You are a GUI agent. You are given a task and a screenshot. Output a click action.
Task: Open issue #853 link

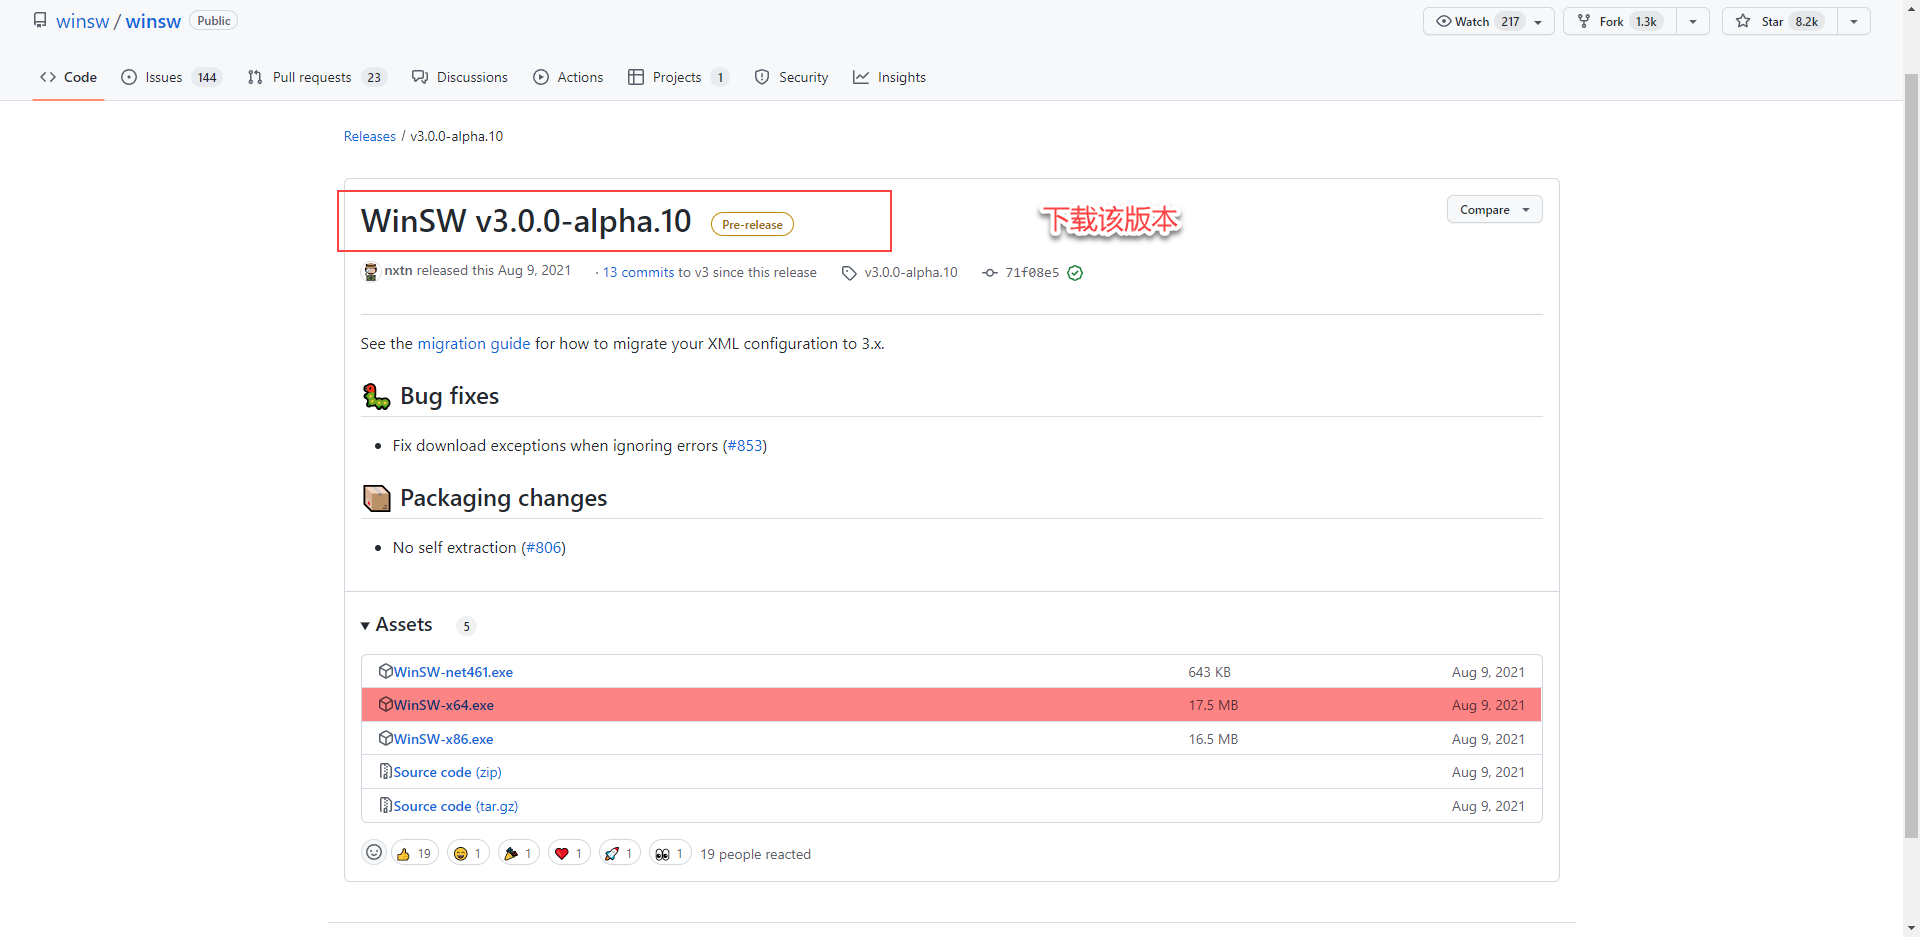tap(745, 446)
